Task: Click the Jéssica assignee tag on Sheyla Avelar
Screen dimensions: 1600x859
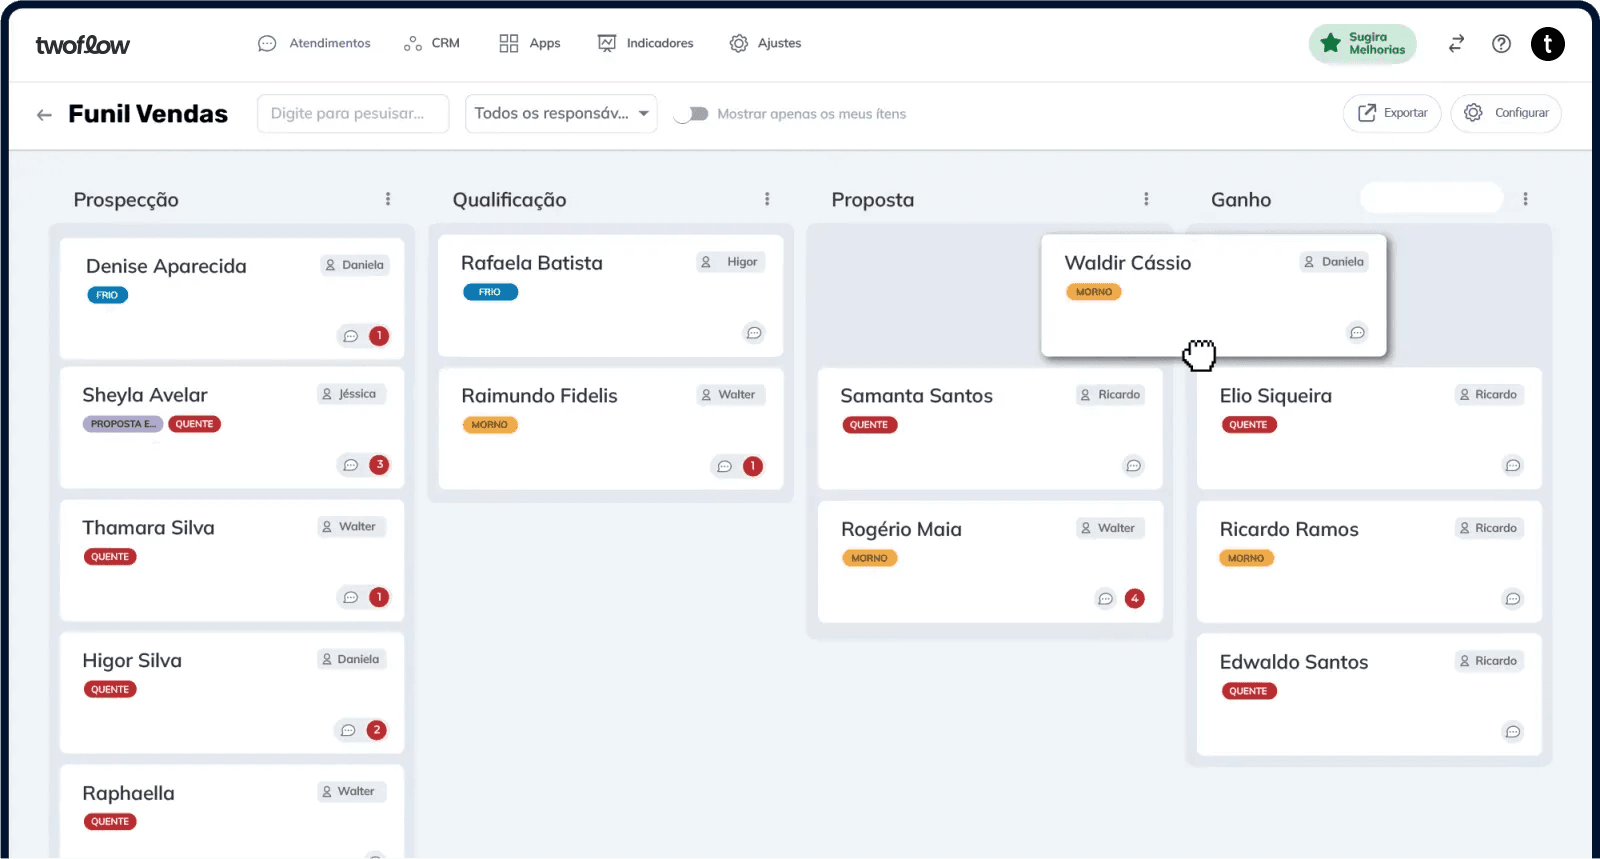Action: [x=350, y=394]
